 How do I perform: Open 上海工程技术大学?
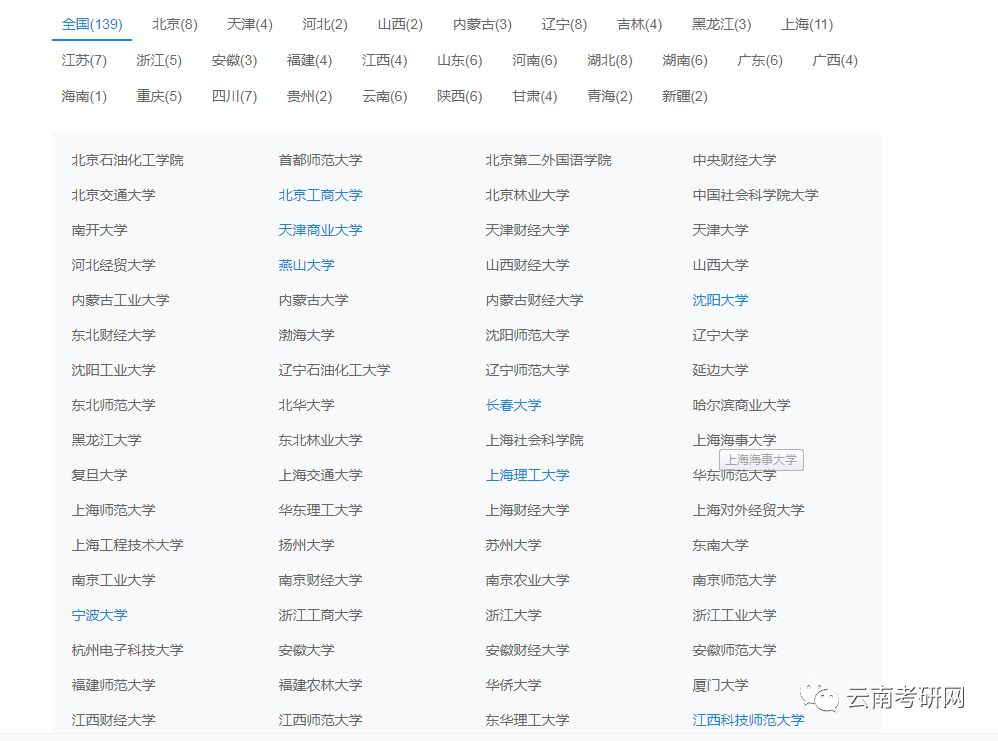point(127,545)
